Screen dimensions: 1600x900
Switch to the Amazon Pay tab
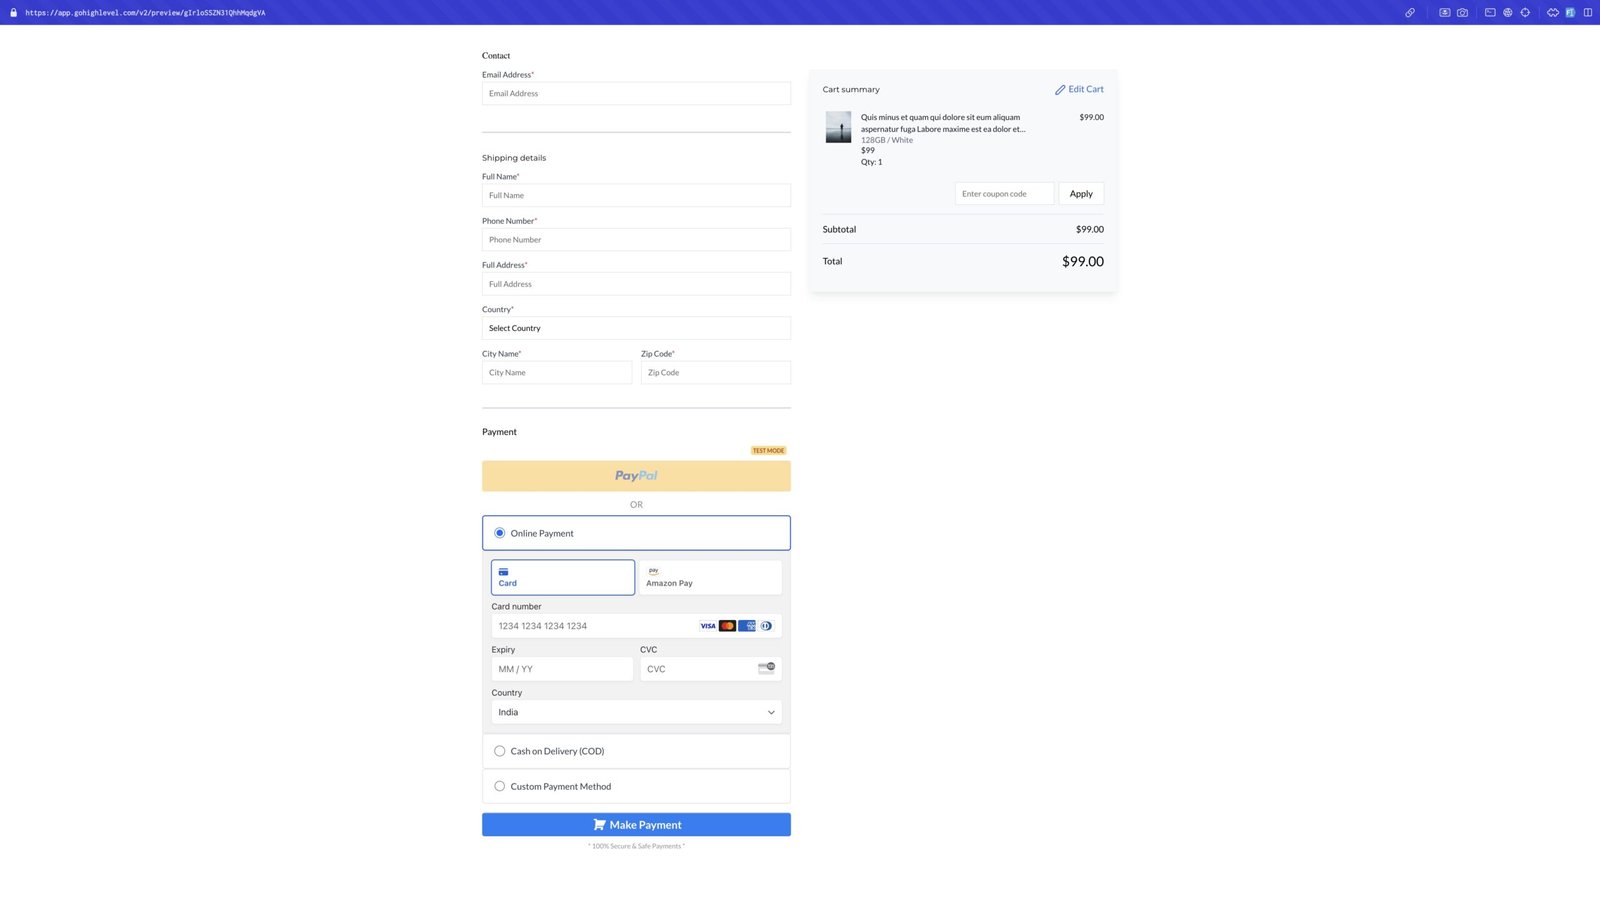pos(710,577)
